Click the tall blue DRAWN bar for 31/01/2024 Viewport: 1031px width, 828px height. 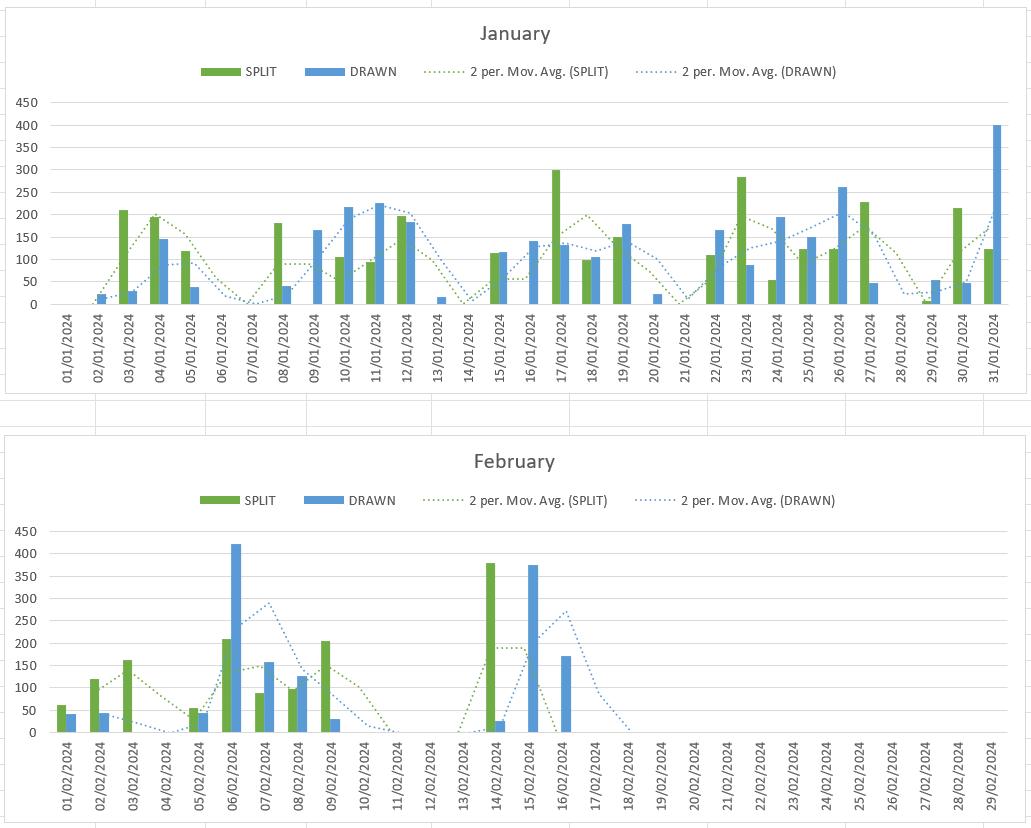click(x=997, y=214)
